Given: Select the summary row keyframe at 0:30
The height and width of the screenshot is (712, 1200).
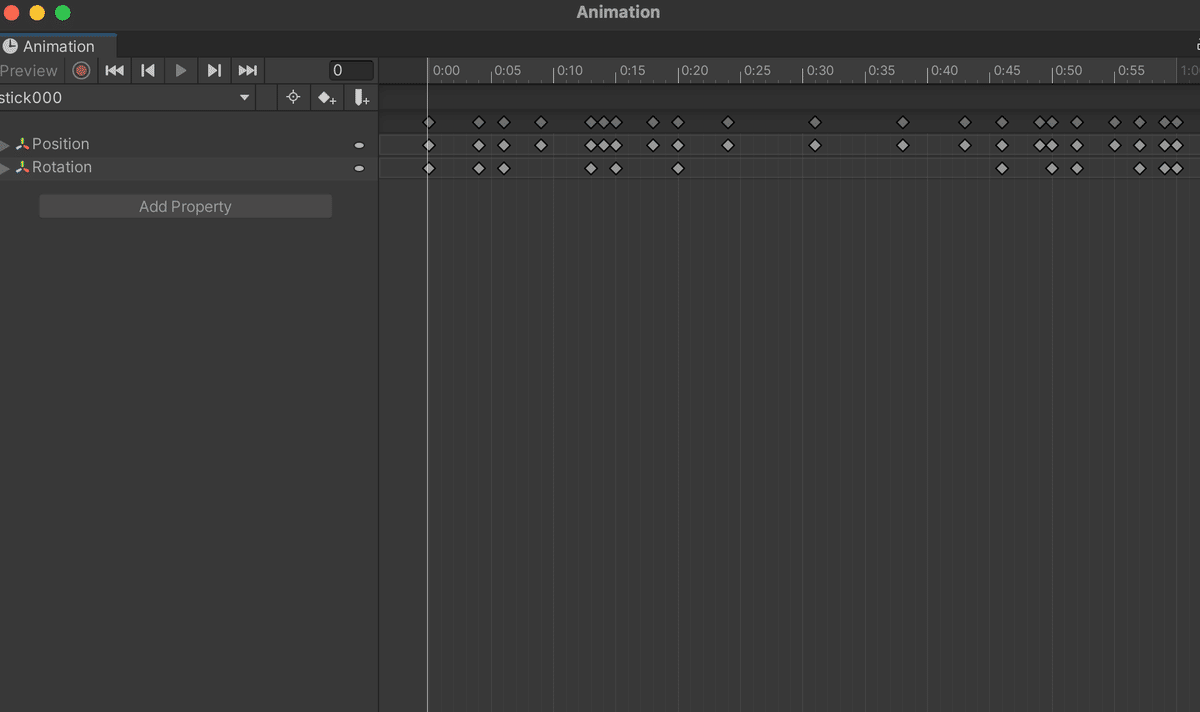Looking at the screenshot, I should 815,122.
